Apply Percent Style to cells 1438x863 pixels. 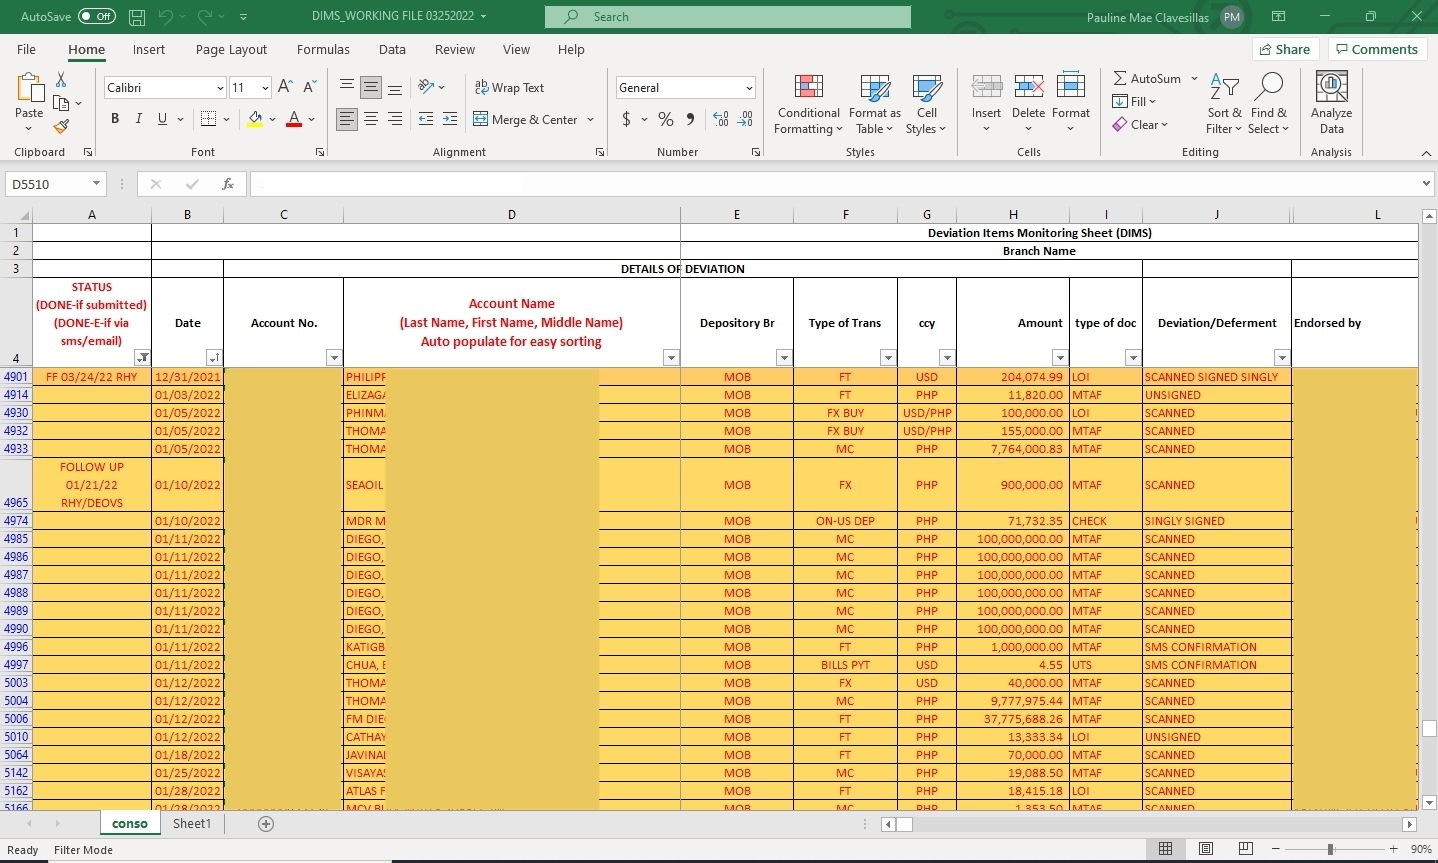pyautogui.click(x=666, y=120)
